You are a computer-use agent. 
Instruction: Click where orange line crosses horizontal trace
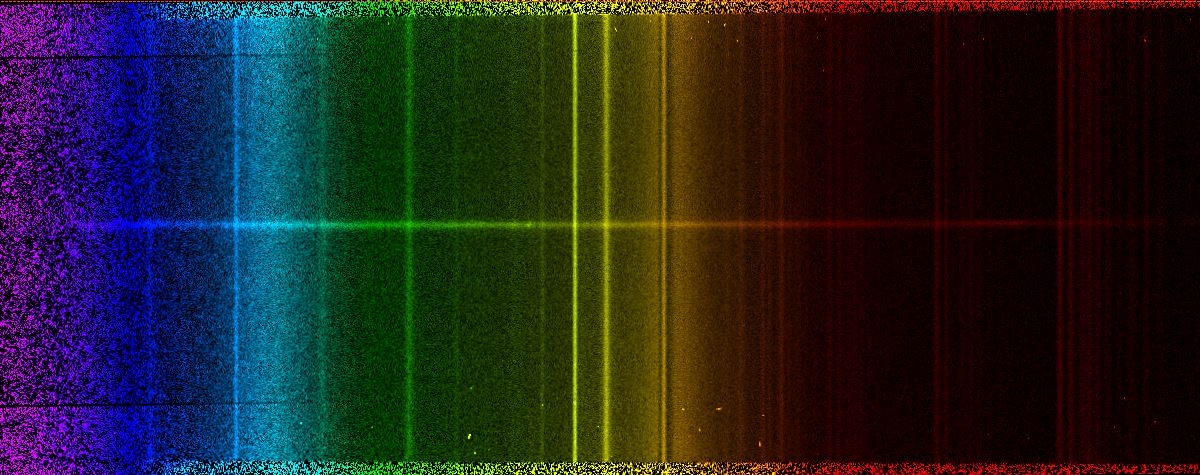[663, 225]
